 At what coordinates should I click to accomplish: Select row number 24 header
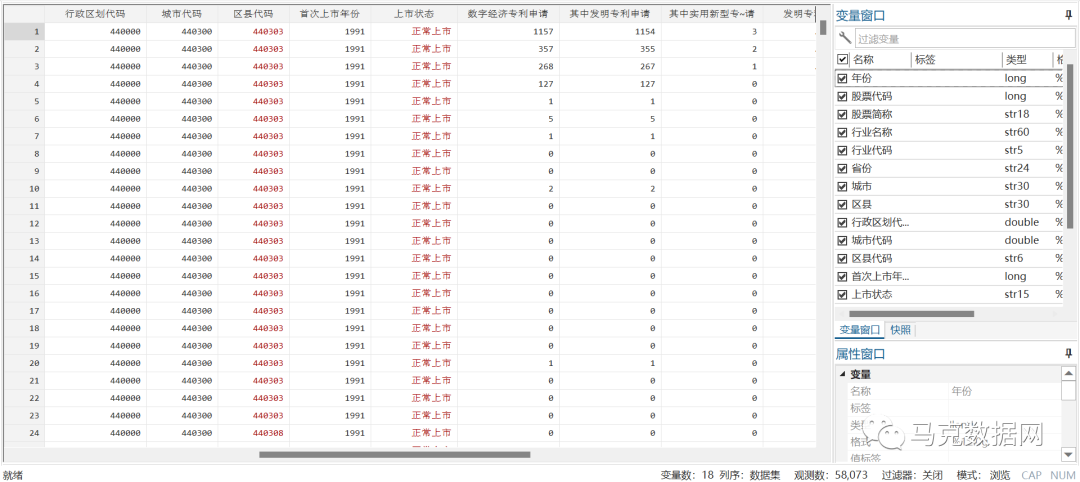coord(24,433)
